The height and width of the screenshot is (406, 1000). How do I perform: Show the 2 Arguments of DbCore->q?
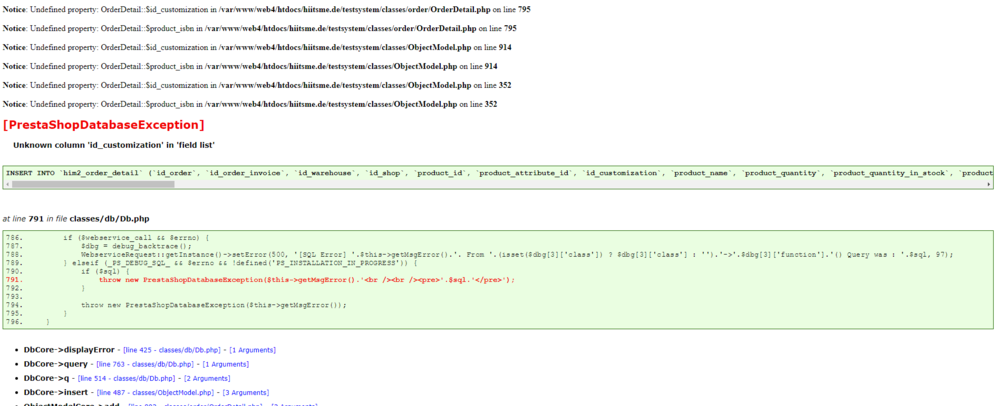tap(208, 379)
